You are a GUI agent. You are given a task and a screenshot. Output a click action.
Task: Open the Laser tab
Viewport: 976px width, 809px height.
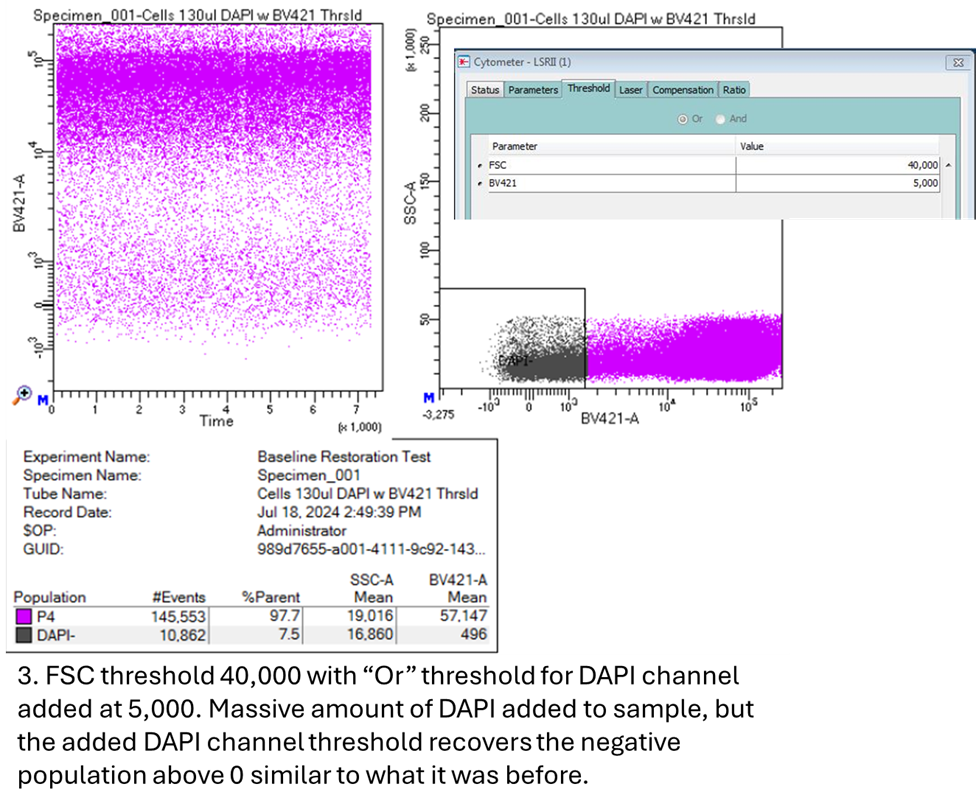point(631,90)
